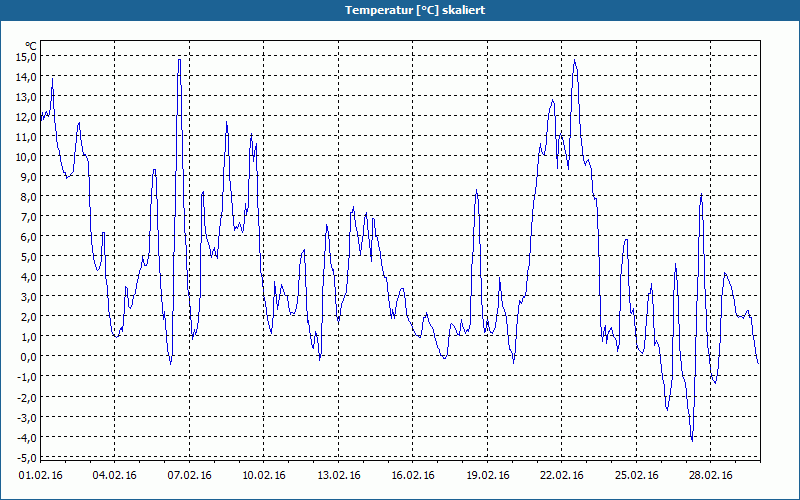Click the 13,0 y-axis label
This screenshot has width=800, height=500.
point(26,96)
